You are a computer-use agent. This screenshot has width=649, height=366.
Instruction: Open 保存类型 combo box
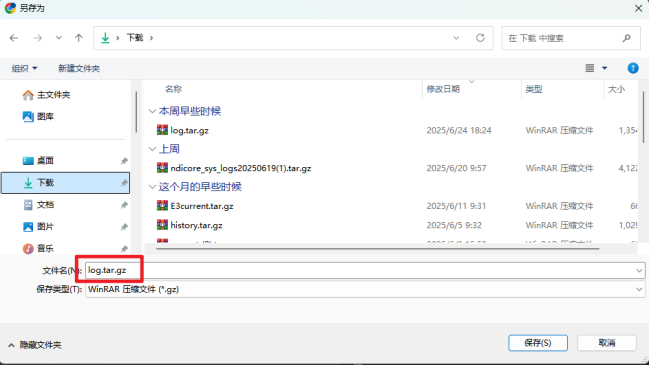tap(365, 289)
